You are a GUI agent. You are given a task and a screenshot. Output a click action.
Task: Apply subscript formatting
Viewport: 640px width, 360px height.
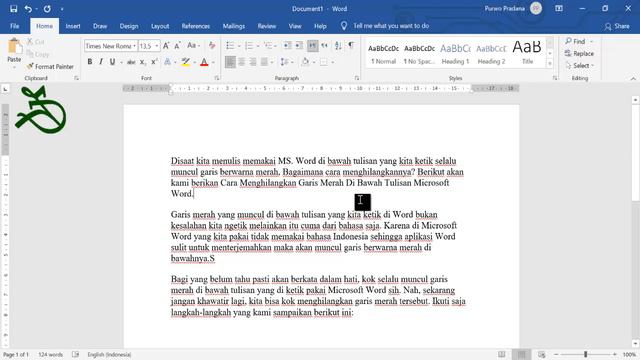[142, 62]
